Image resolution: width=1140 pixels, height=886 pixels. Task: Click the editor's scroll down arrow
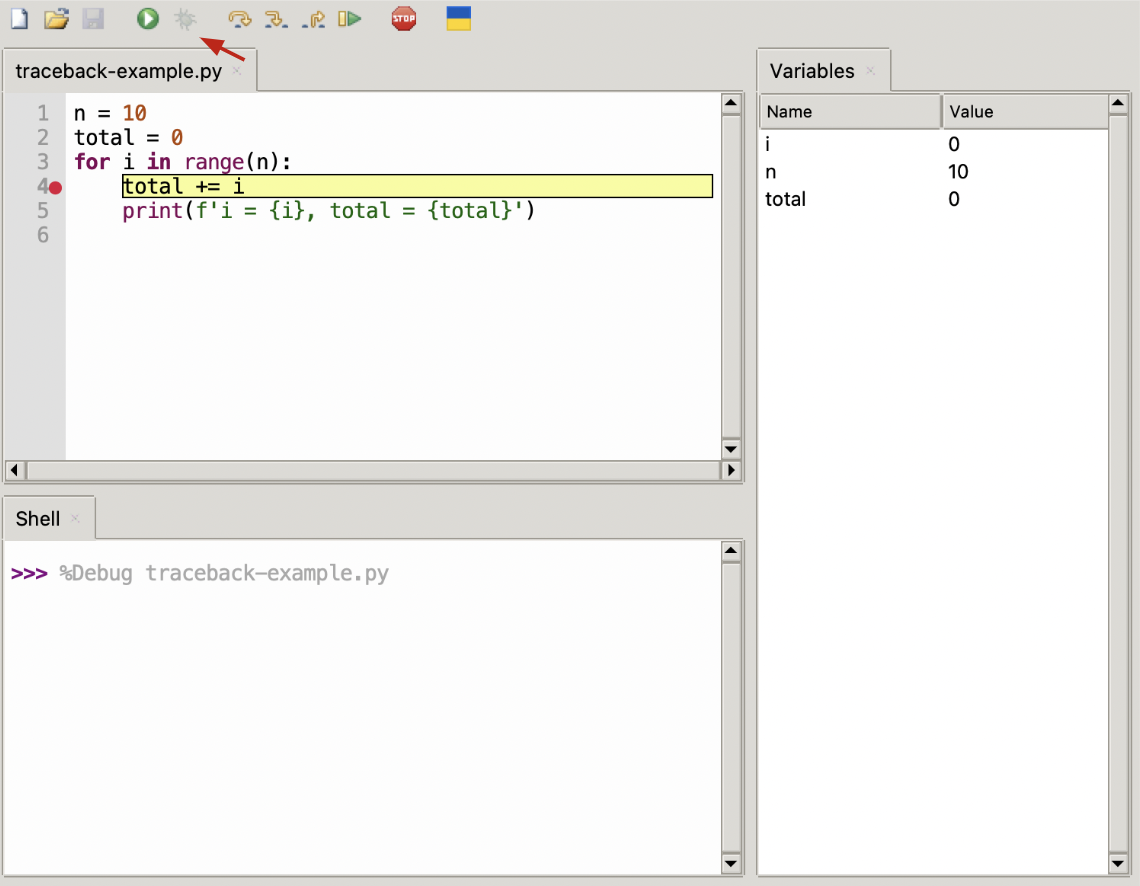pyautogui.click(x=730, y=448)
